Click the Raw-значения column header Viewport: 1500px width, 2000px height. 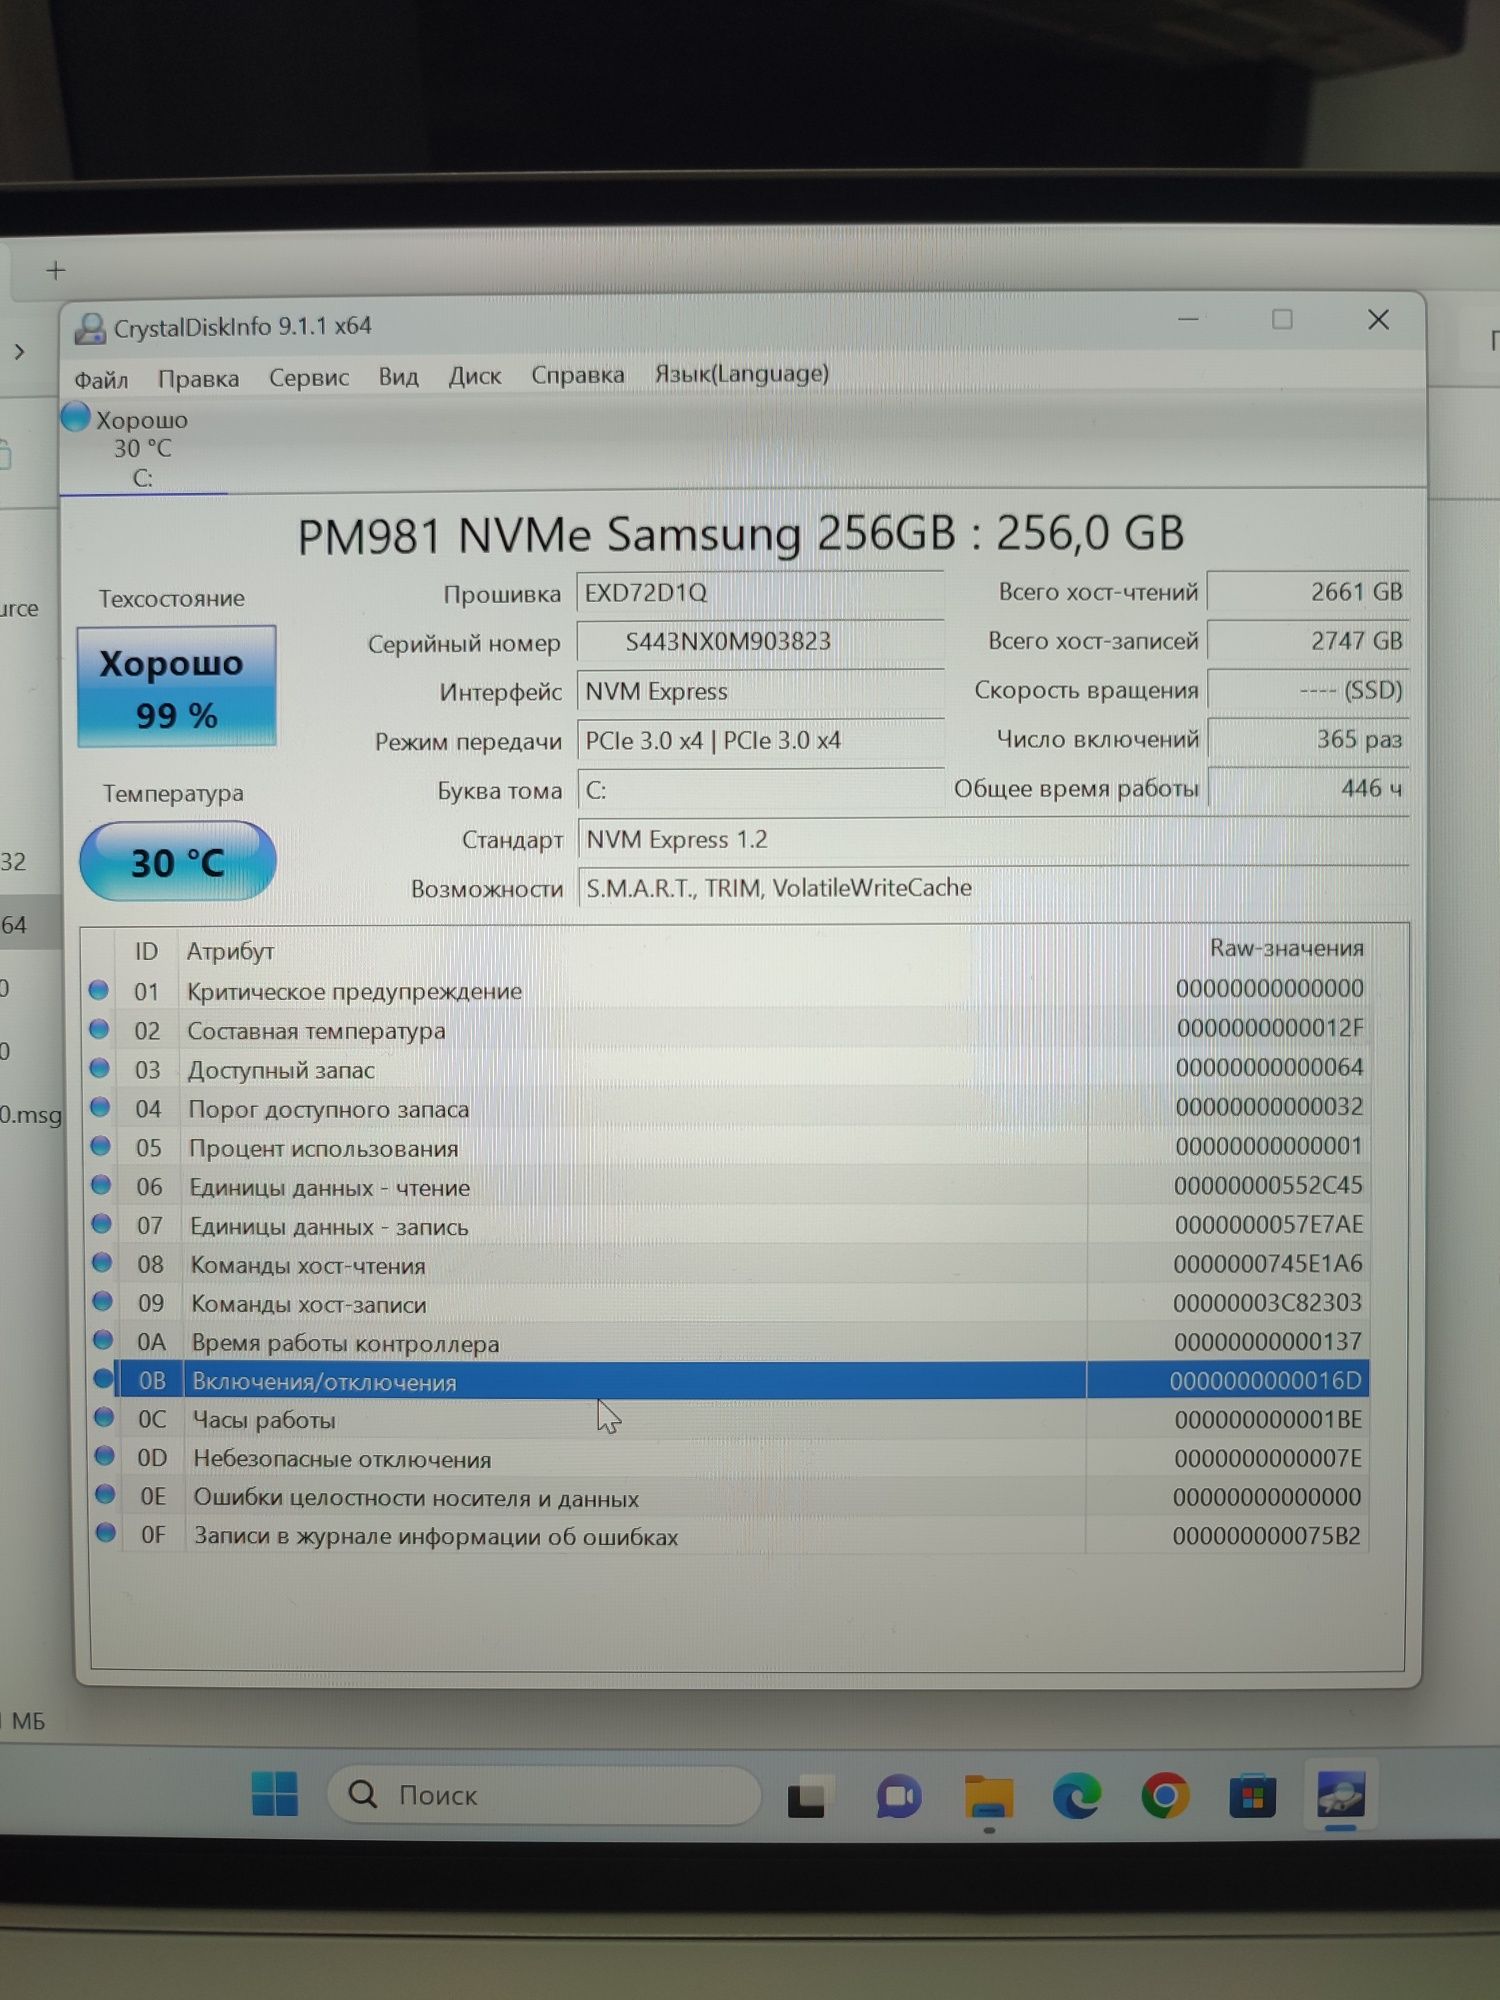(1287, 948)
